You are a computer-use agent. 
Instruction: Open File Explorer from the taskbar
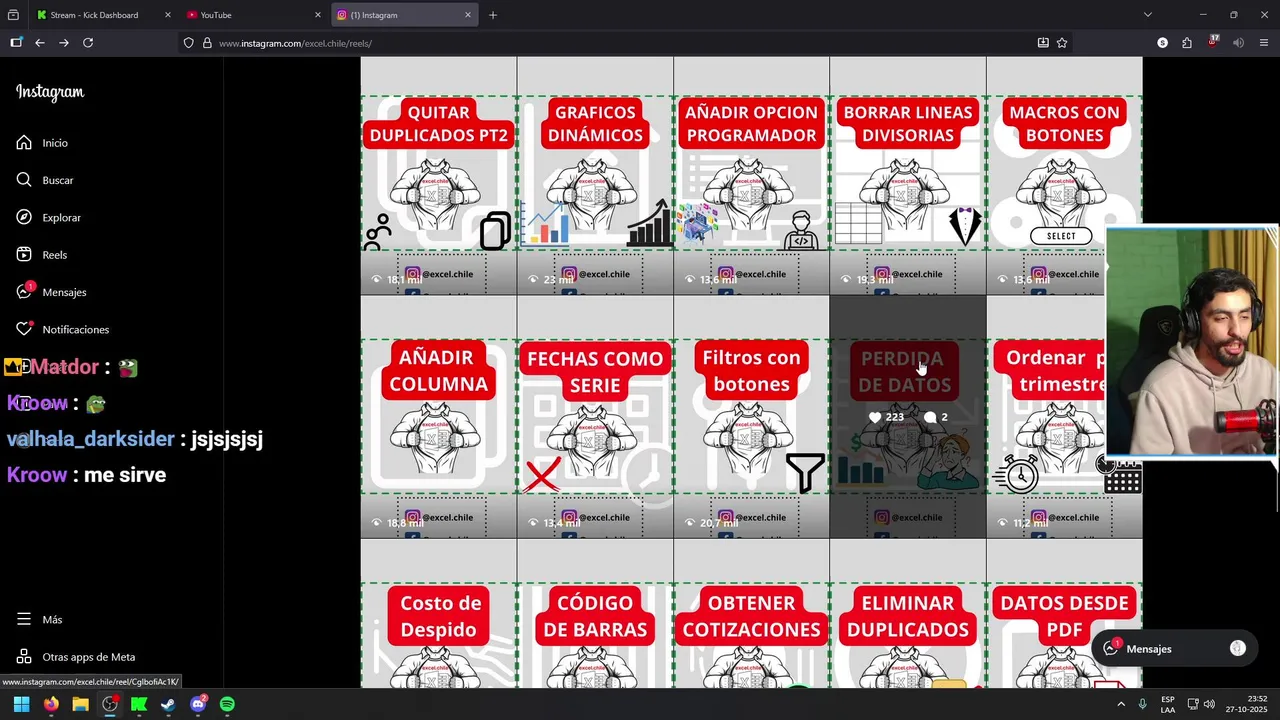coord(80,704)
